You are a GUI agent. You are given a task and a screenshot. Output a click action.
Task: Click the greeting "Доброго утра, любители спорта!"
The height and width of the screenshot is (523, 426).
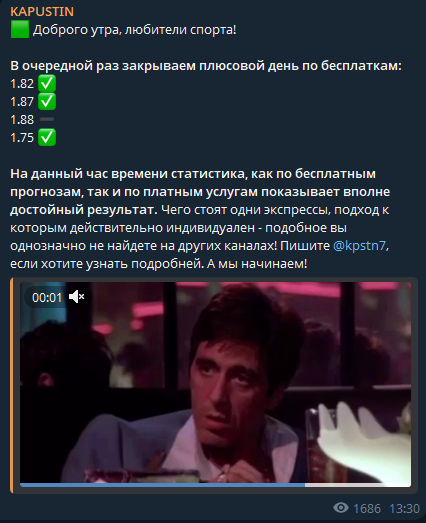click(x=134, y=30)
